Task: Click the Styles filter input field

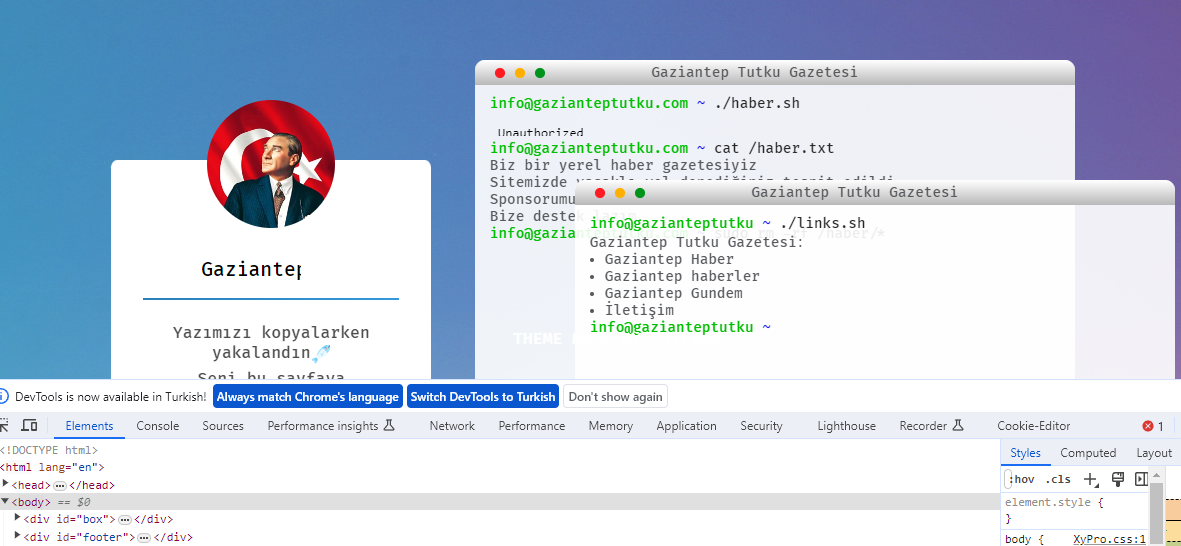Action: [1007, 479]
